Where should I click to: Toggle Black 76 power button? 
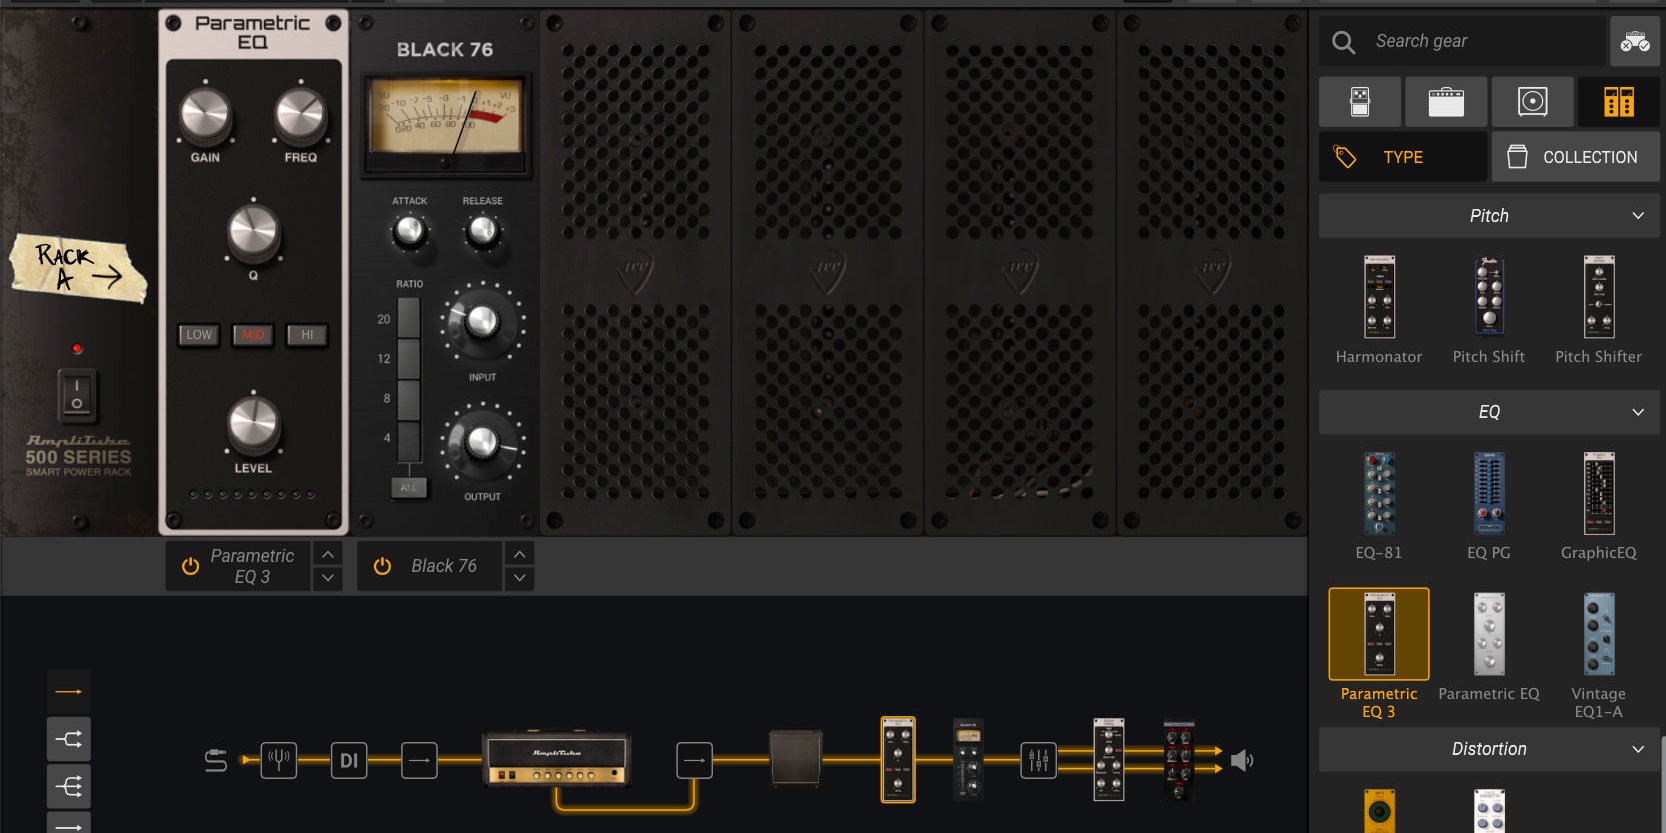coord(382,566)
